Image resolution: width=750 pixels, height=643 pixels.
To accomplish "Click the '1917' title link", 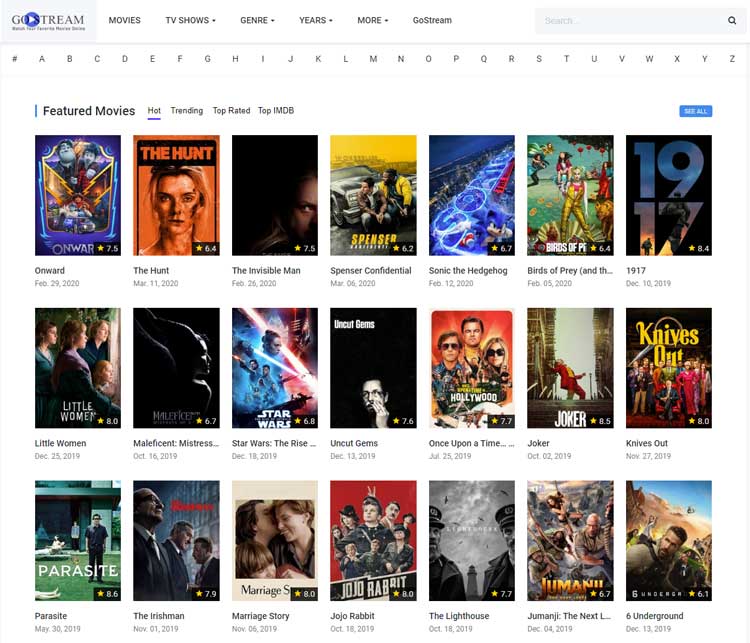I will point(636,270).
